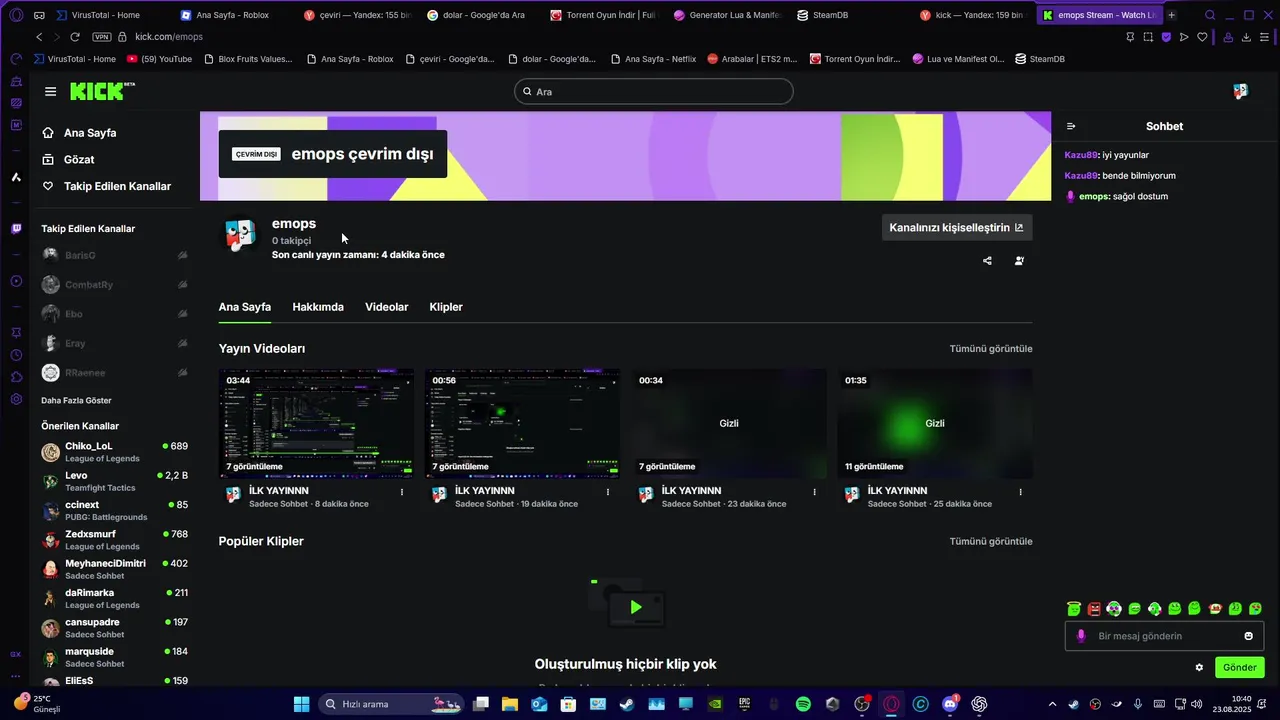Open the 03:44 stream video thumbnail
The height and width of the screenshot is (720, 1280).
(316, 423)
